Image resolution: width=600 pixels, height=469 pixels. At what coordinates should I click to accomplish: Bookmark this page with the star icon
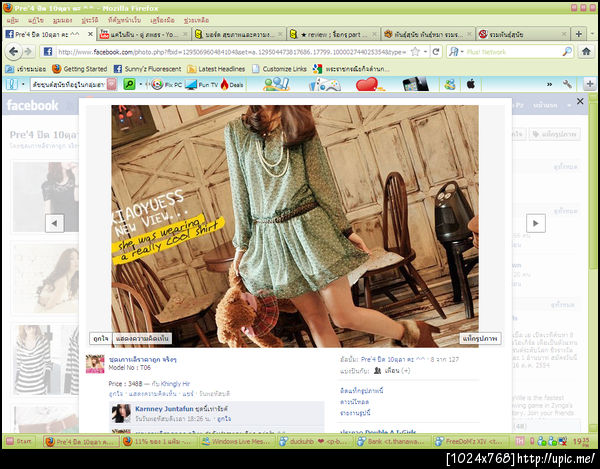point(415,52)
